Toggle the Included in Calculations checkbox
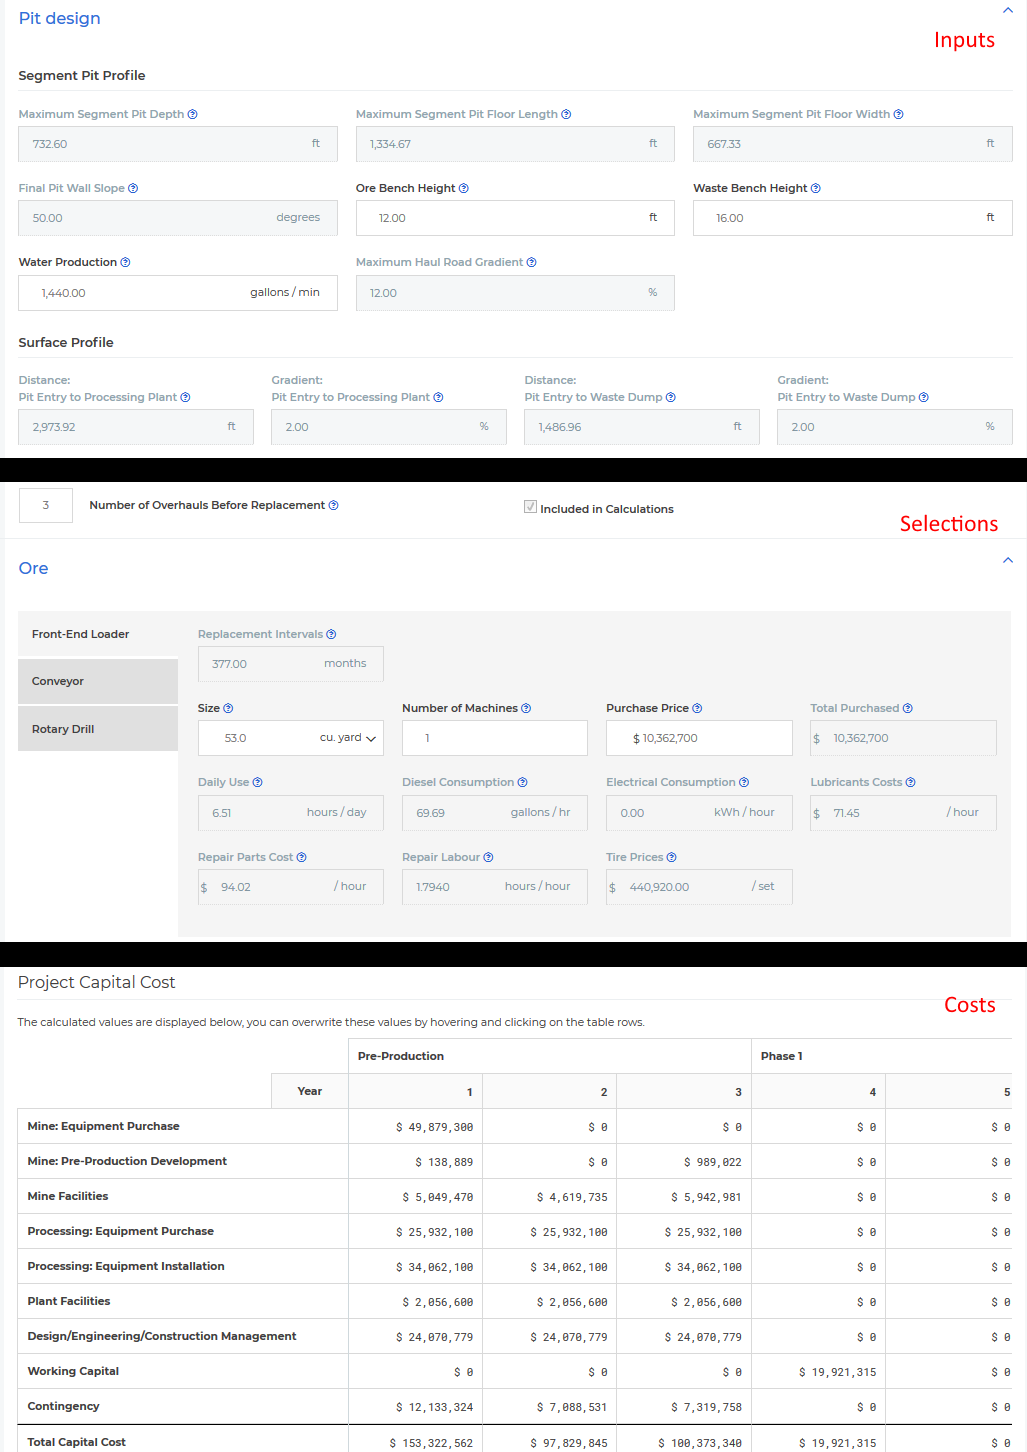This screenshot has height=1452, width=1027. 531,507
